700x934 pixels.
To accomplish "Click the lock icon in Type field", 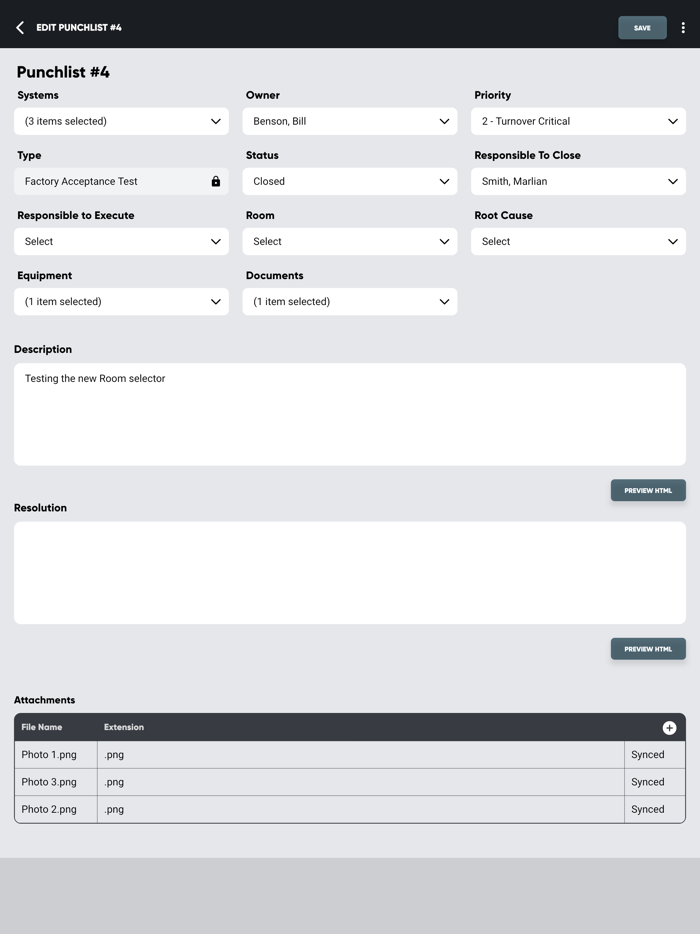I will tap(215, 182).
